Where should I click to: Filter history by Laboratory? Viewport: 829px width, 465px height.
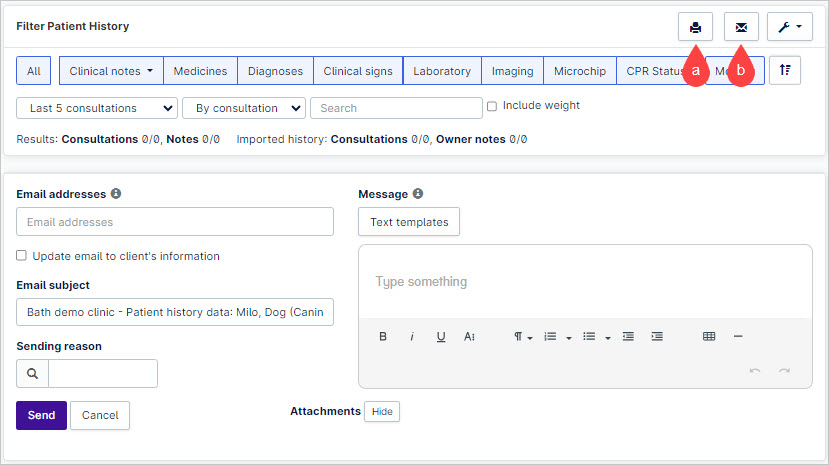(442, 71)
